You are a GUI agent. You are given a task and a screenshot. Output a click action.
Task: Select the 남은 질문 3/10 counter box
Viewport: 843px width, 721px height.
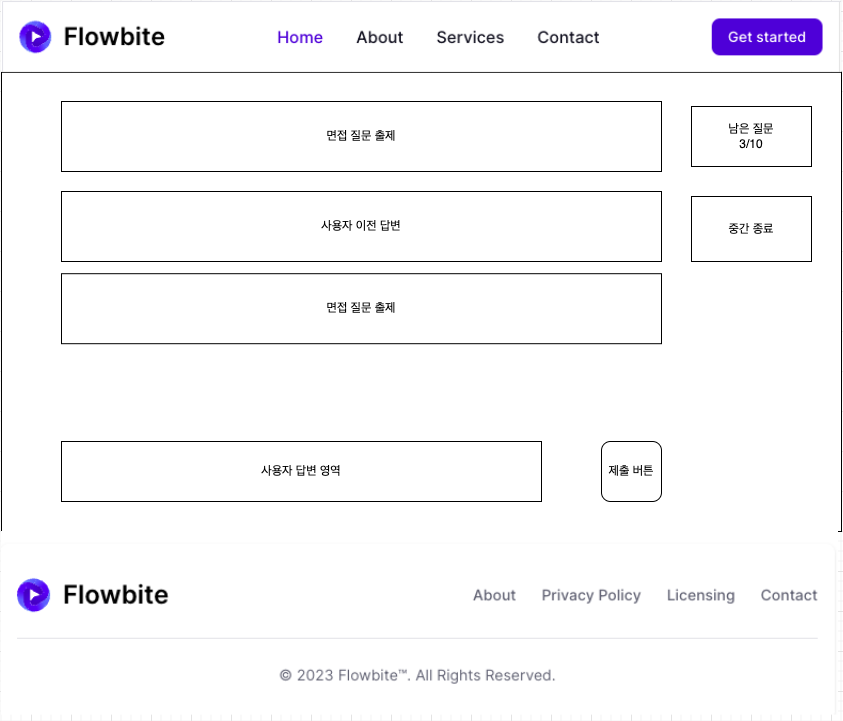(751, 137)
